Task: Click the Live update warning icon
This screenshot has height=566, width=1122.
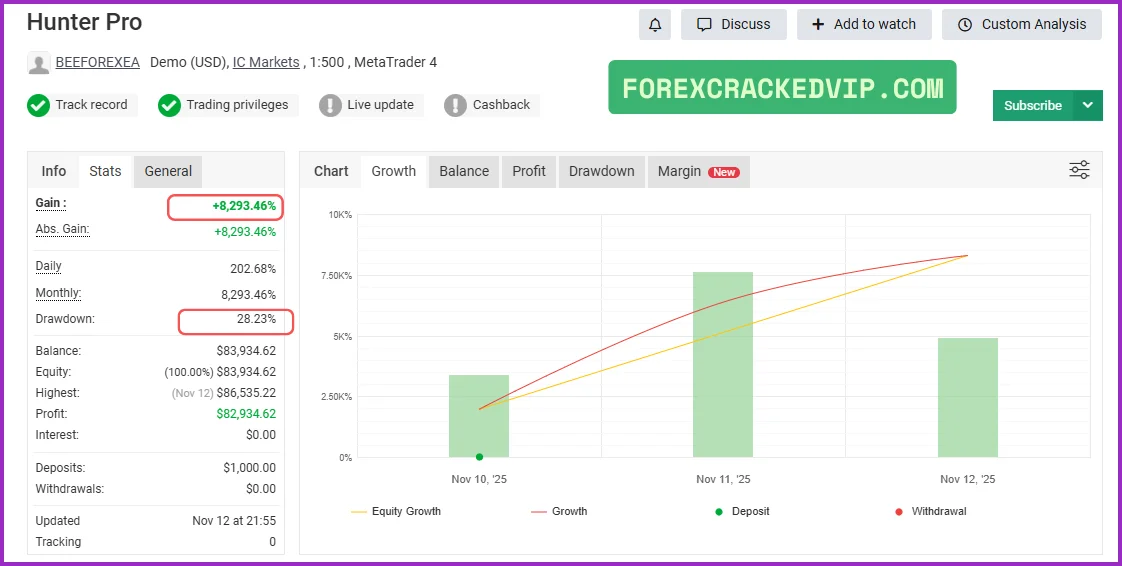Action: [x=331, y=105]
